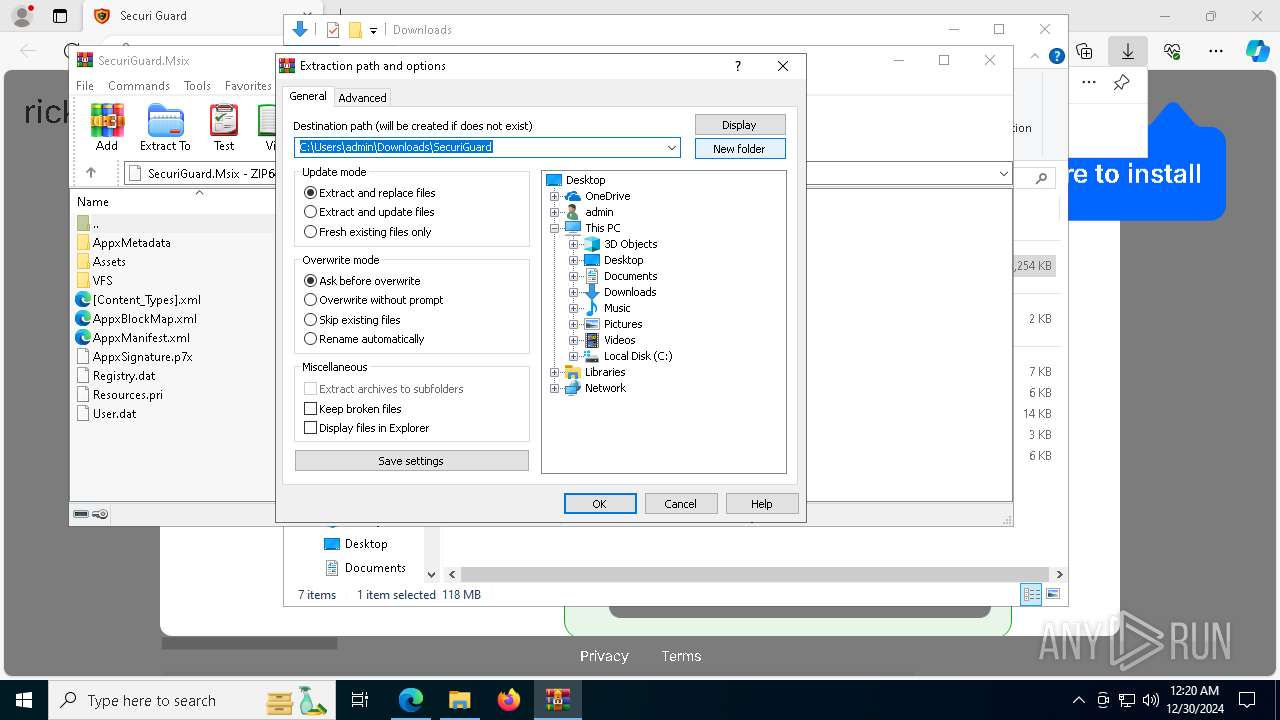Click the Help button in extraction dialog
The height and width of the screenshot is (720, 1280).
pyautogui.click(x=762, y=504)
